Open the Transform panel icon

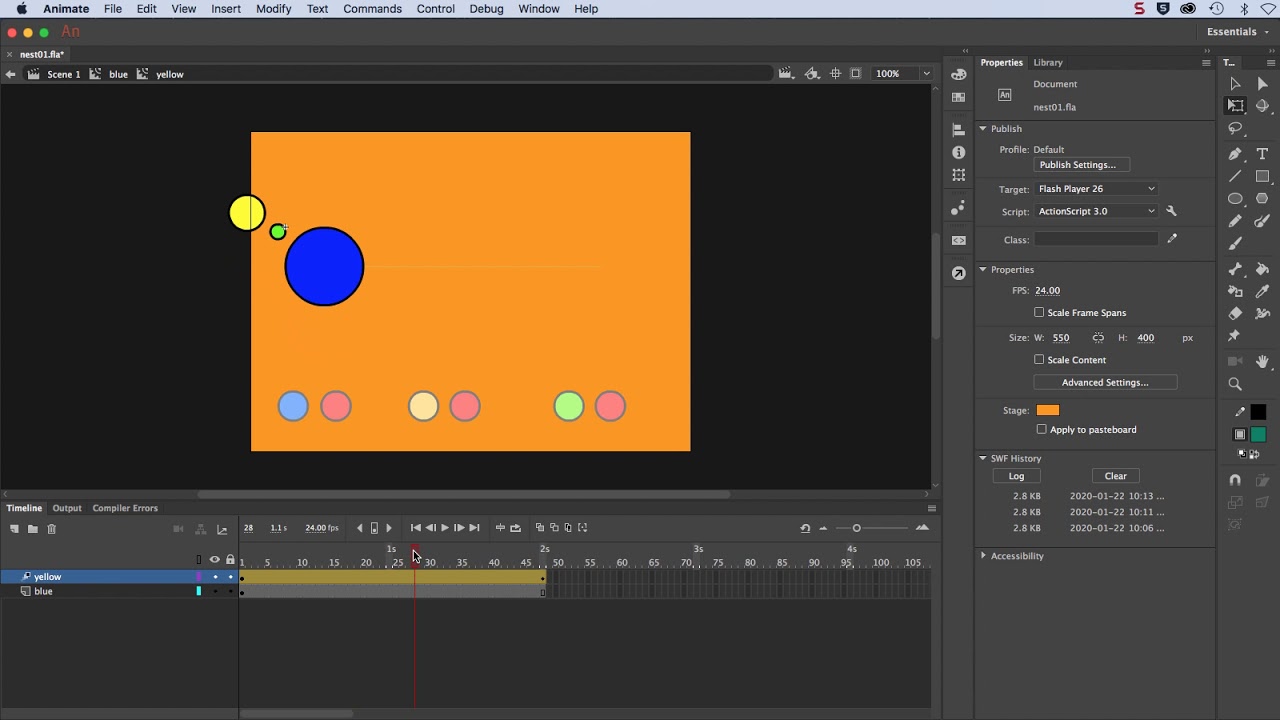959,175
